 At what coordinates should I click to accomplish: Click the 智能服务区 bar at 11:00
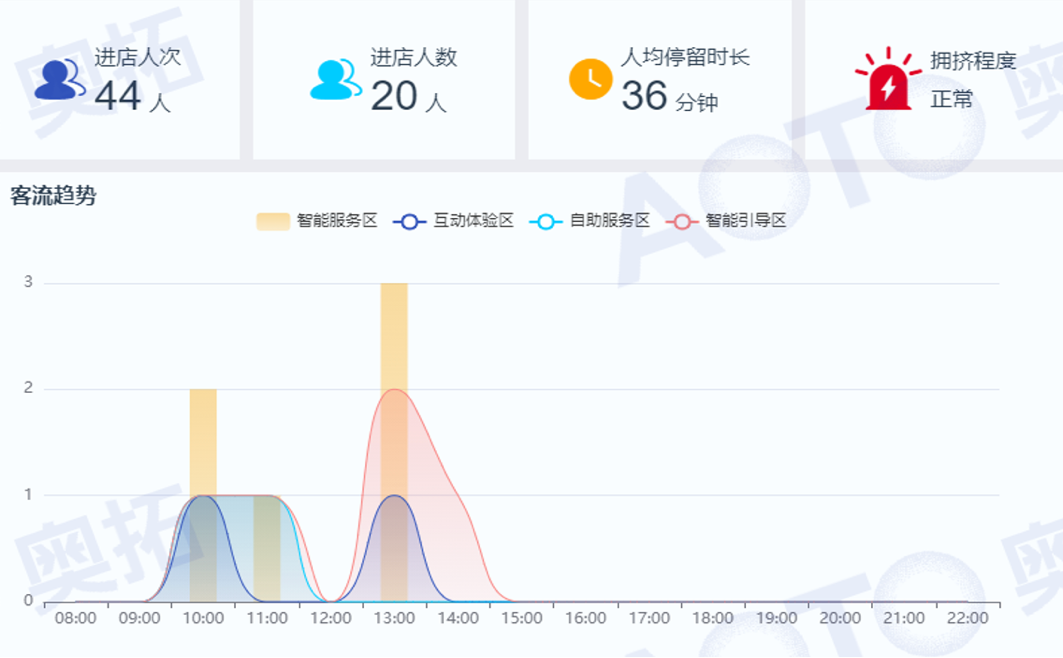point(267,548)
